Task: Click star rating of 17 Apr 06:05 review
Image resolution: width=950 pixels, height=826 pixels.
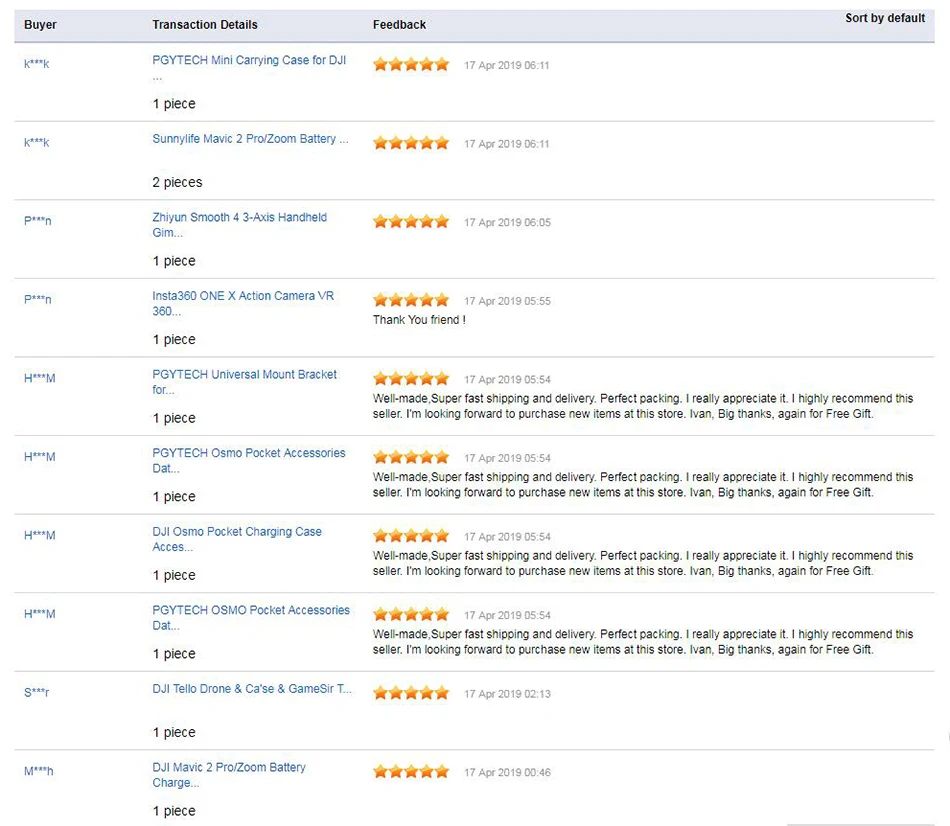Action: point(411,222)
